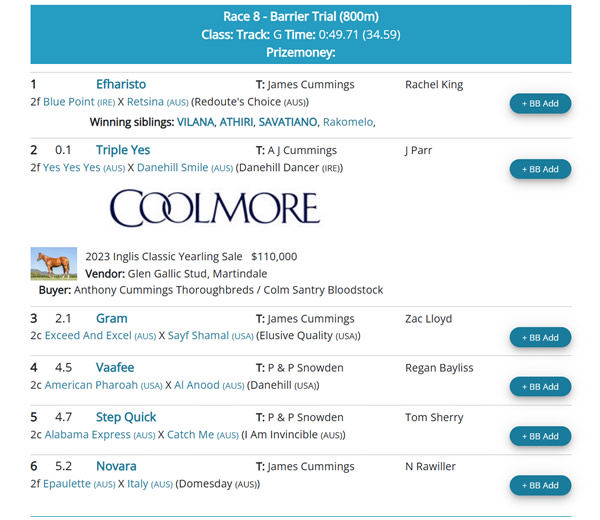This screenshot has height=520, width=600.
Task: Click BB Add button for Novara
Action: pos(540,485)
